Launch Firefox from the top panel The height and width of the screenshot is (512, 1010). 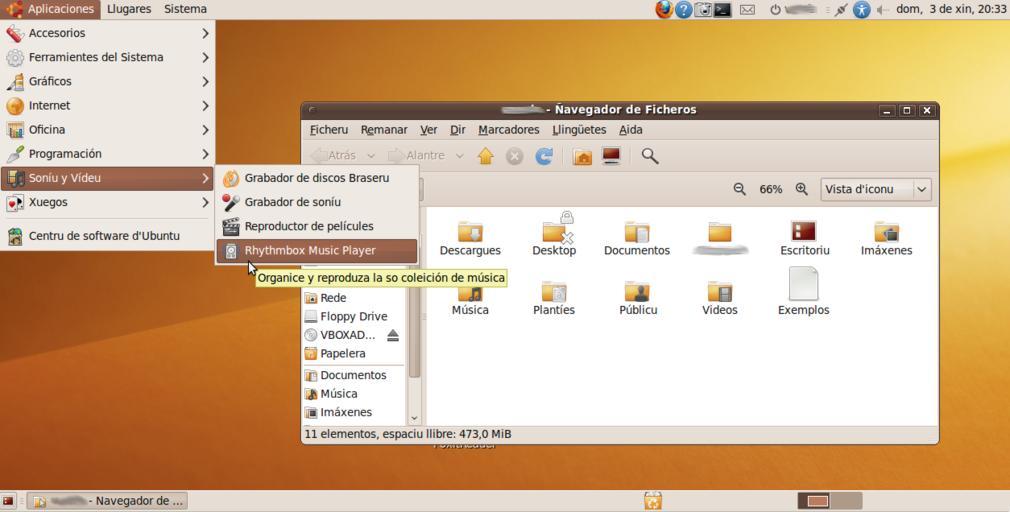tap(664, 9)
